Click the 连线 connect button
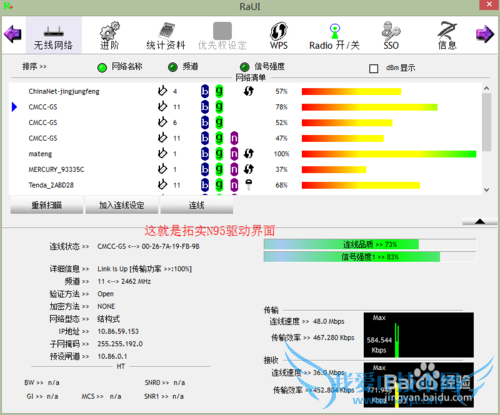The width and height of the screenshot is (500, 415). 197,205
